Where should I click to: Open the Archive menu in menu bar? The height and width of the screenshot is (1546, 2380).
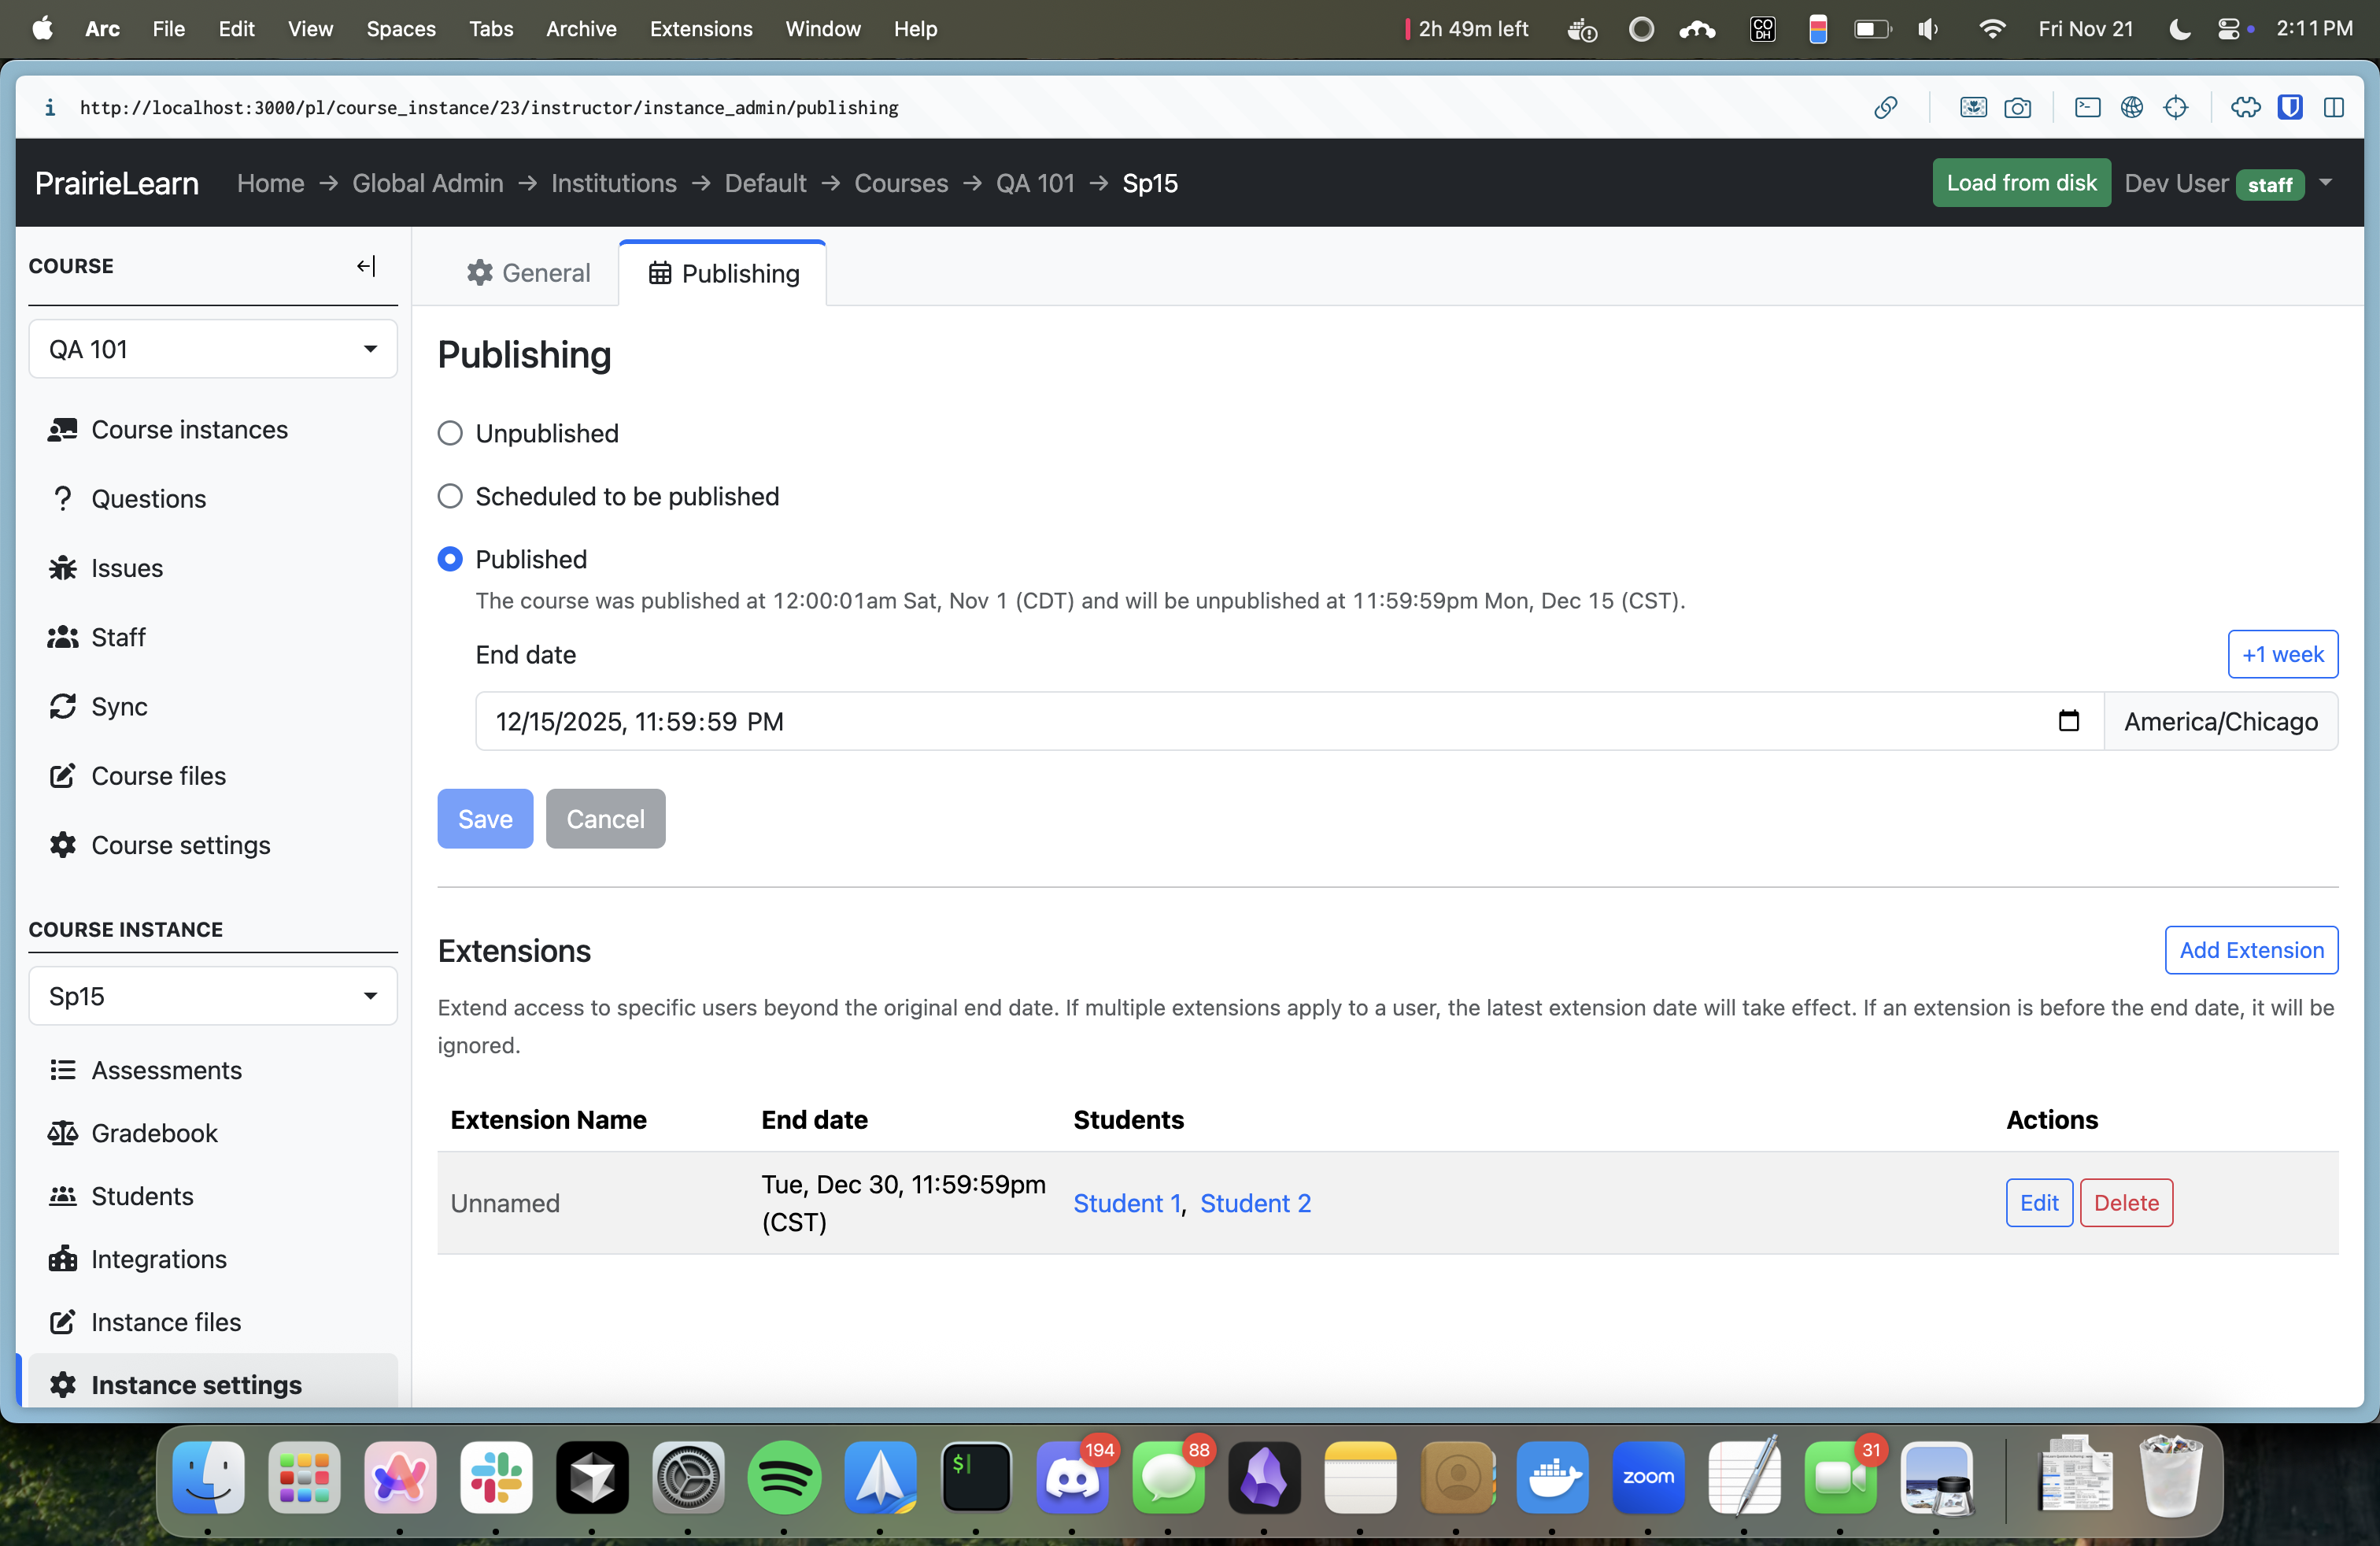(x=581, y=29)
